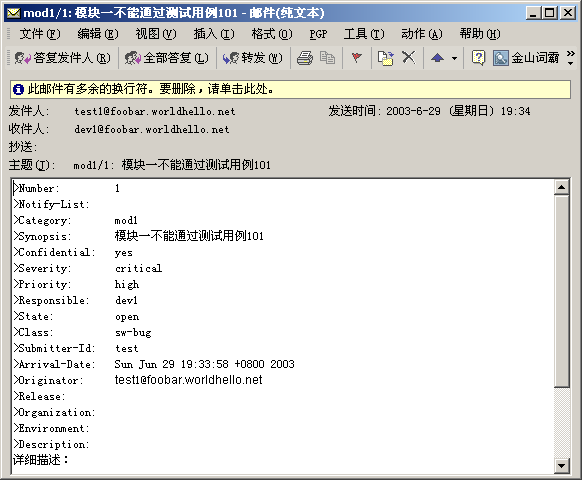Click the red follow-up flag icon
This screenshot has width=582, height=480.
[x=356, y=58]
